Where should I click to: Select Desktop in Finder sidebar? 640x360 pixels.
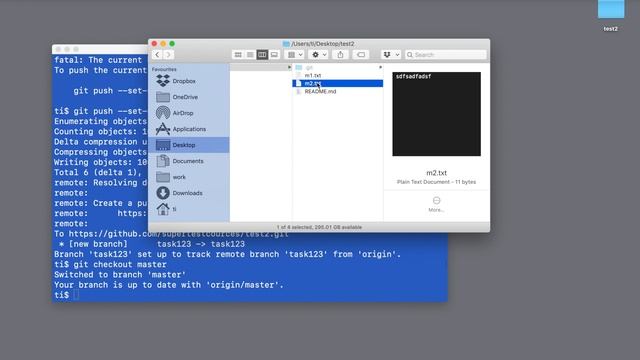[x=189, y=145]
